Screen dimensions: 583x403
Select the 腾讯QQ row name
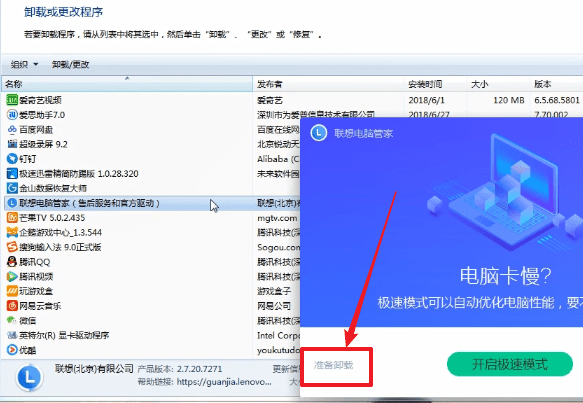pos(35,262)
